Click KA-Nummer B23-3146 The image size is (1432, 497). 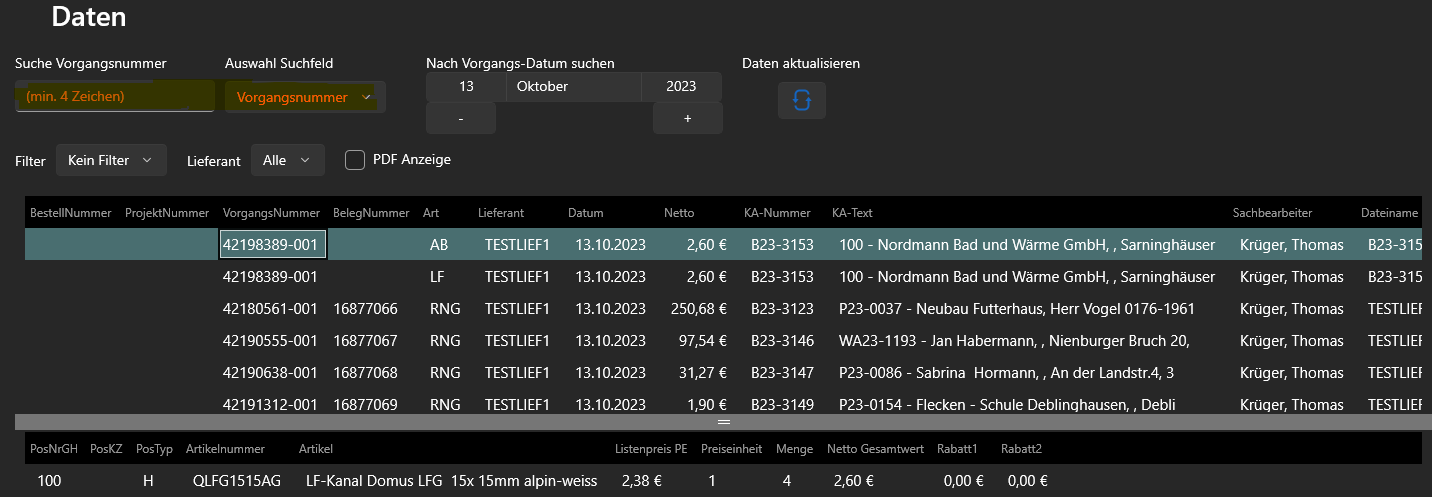[782, 341]
